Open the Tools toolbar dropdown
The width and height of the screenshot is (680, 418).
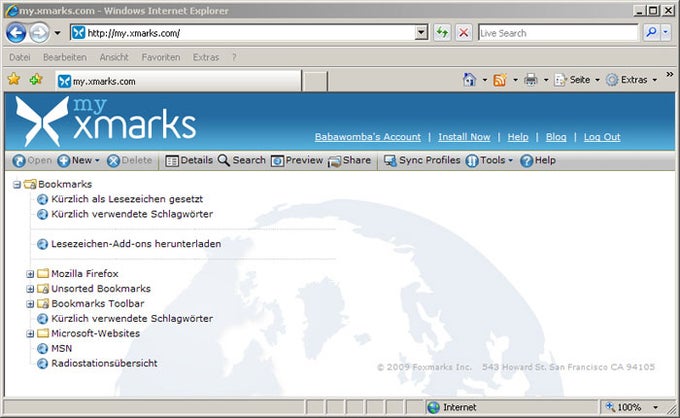[489, 160]
